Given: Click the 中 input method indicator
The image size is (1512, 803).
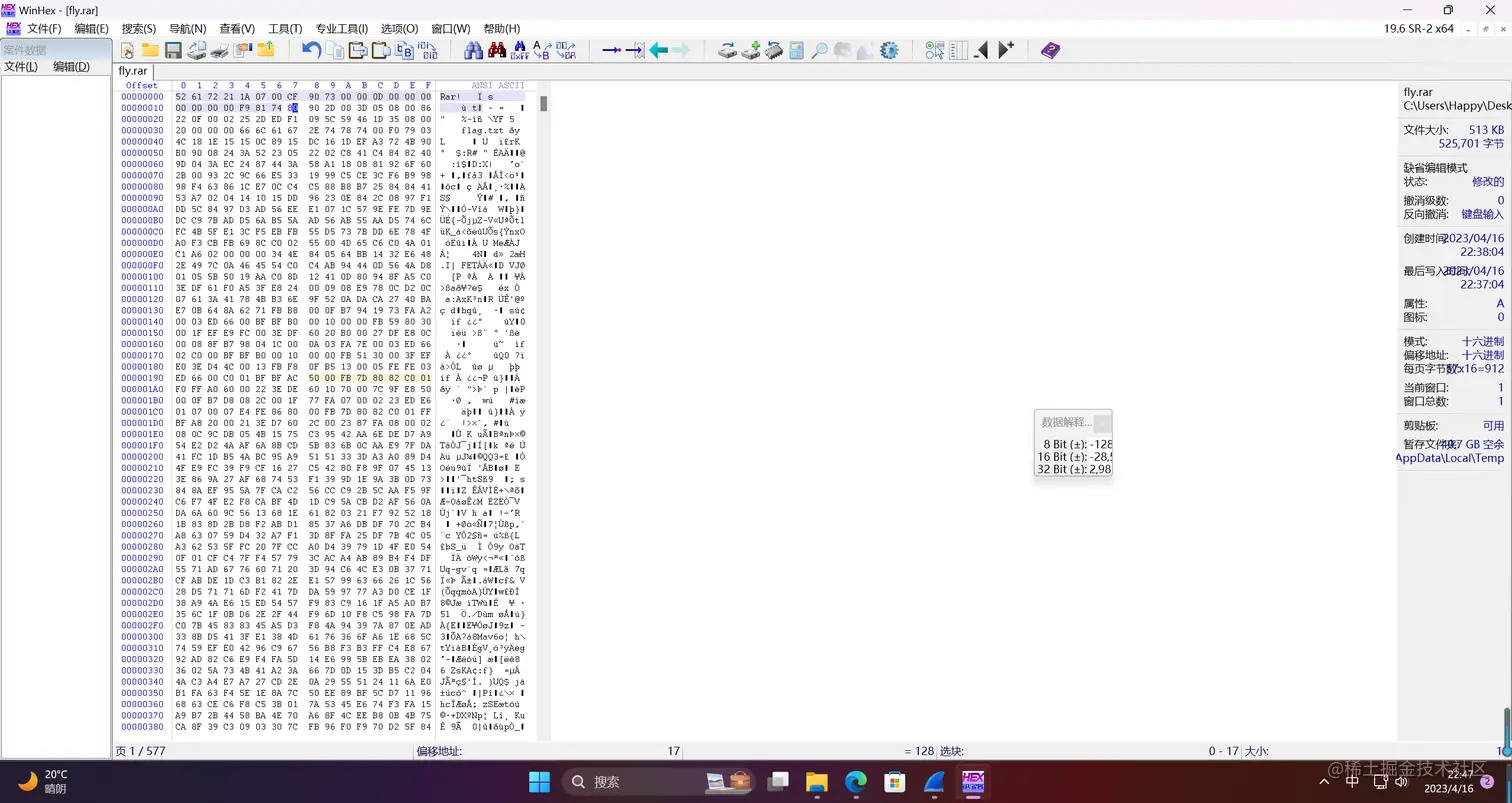Looking at the screenshot, I should point(1353,781).
